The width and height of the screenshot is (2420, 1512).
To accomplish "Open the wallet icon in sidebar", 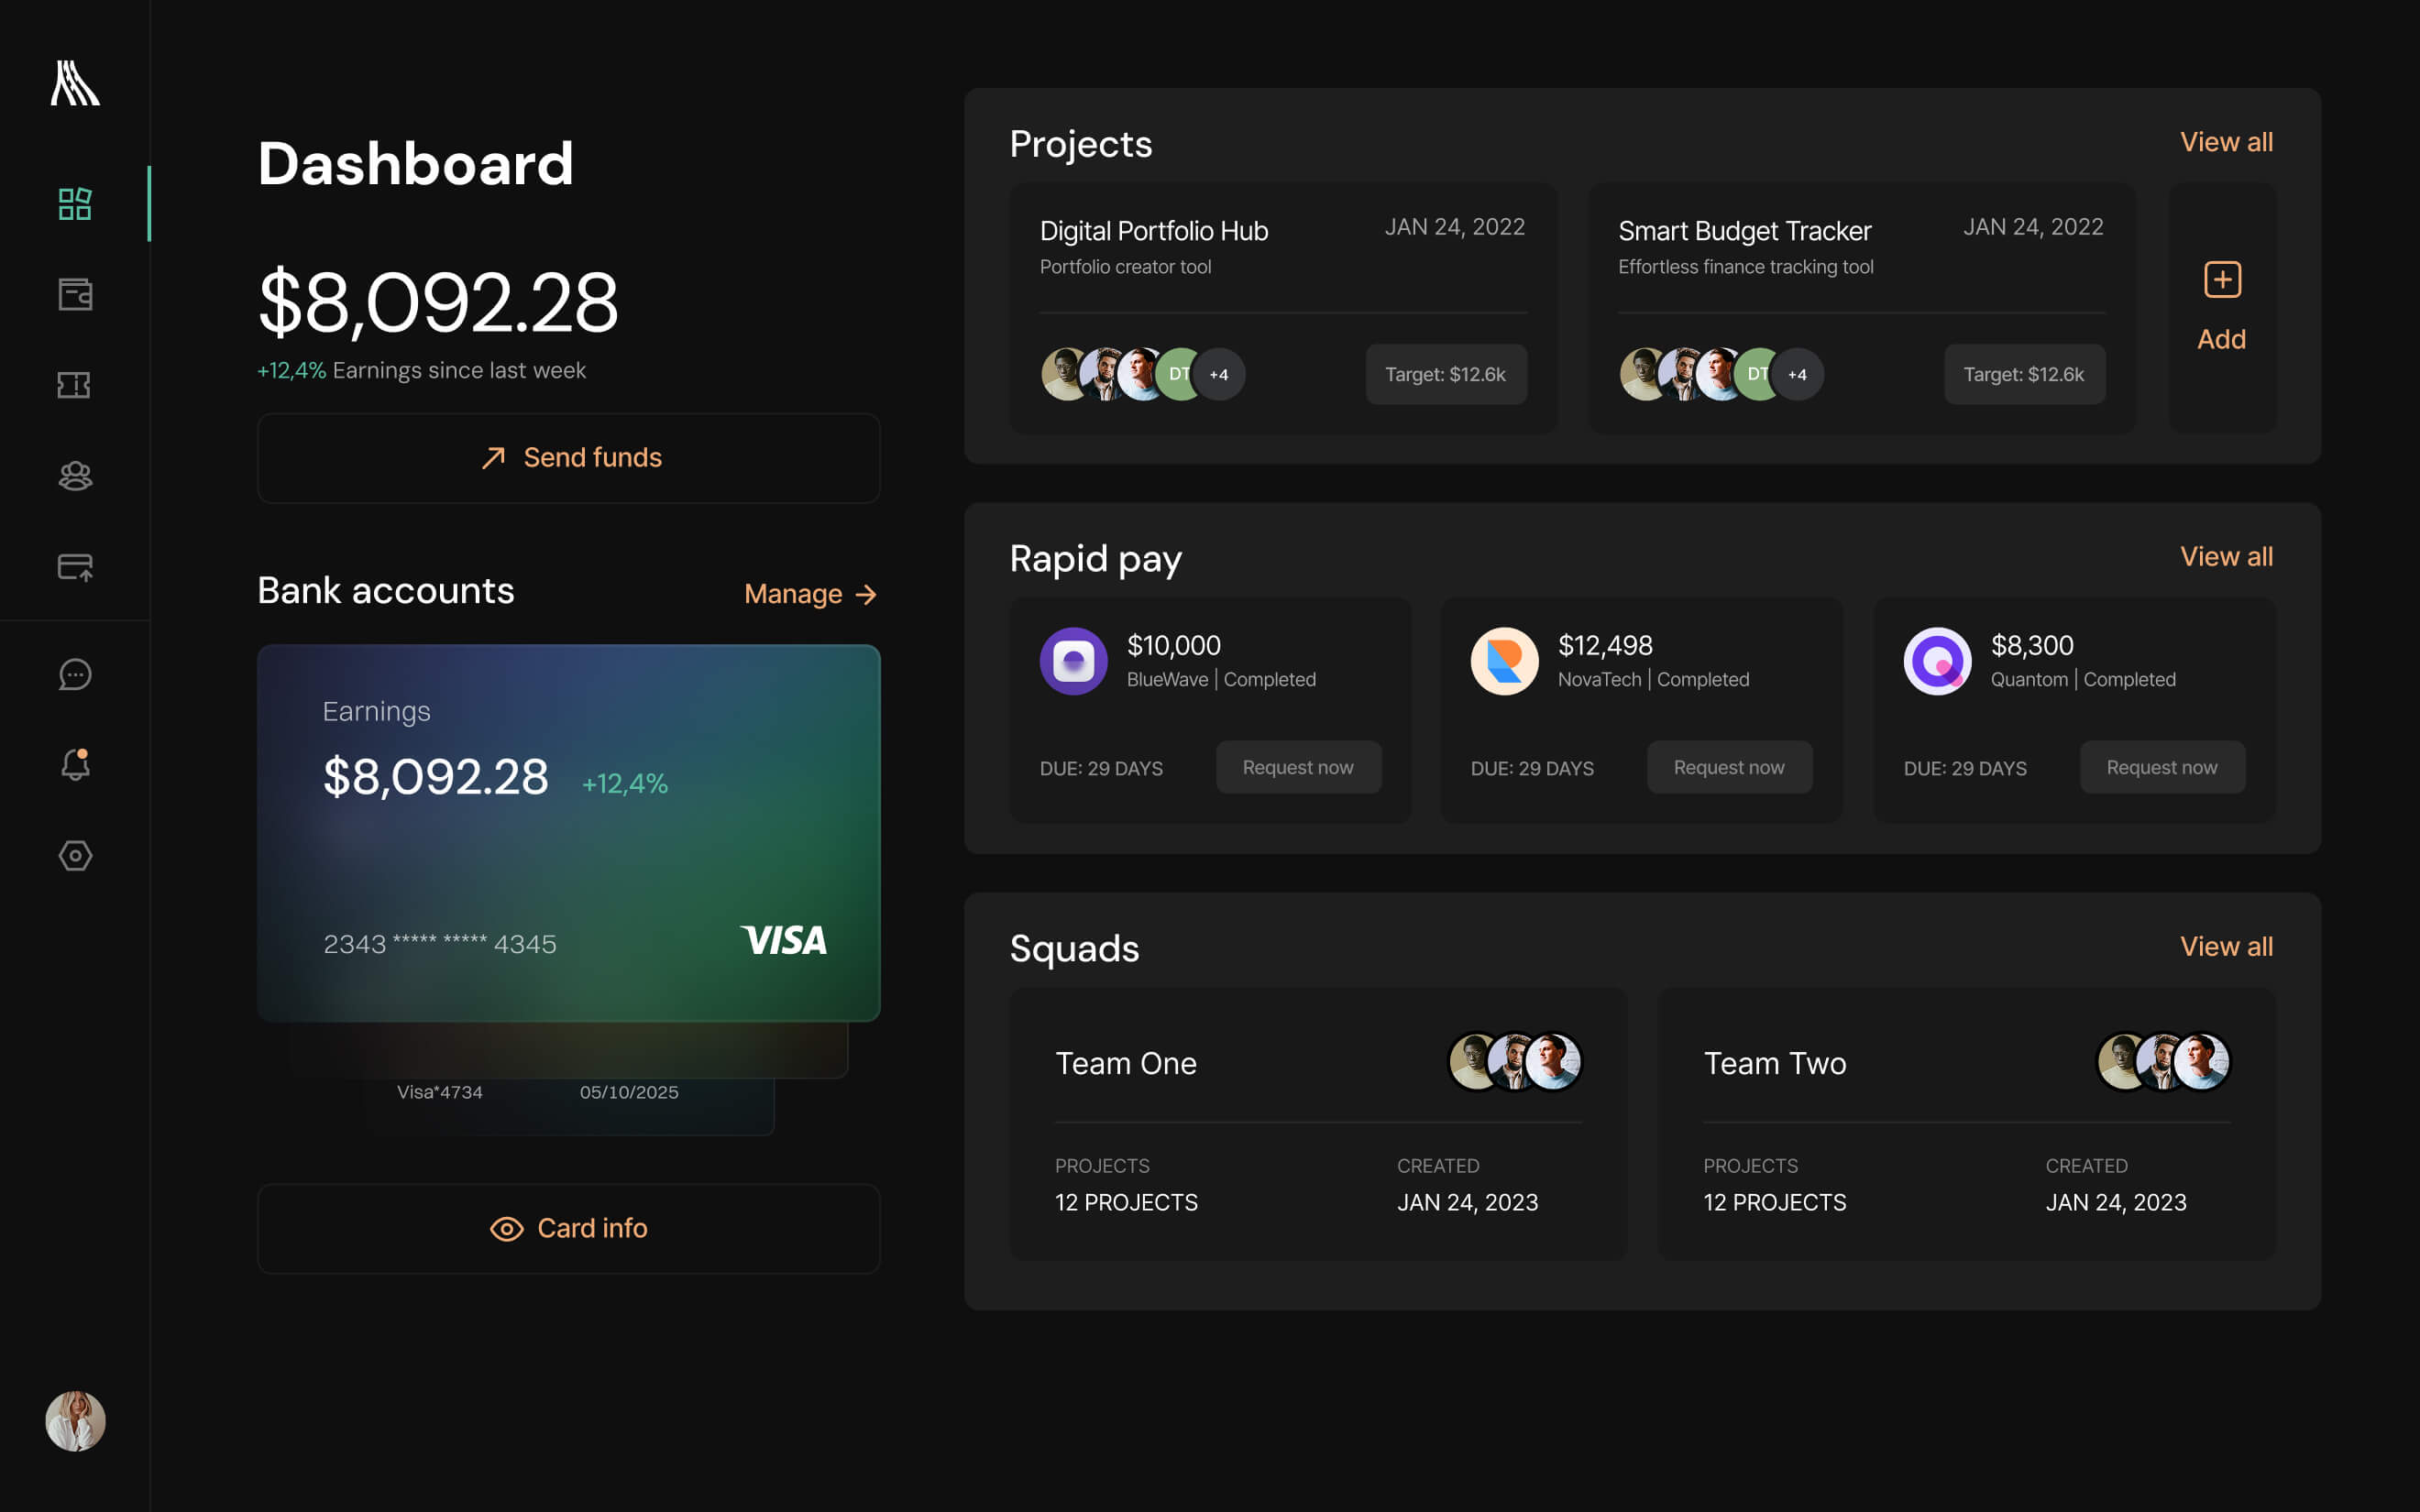I will [75, 294].
